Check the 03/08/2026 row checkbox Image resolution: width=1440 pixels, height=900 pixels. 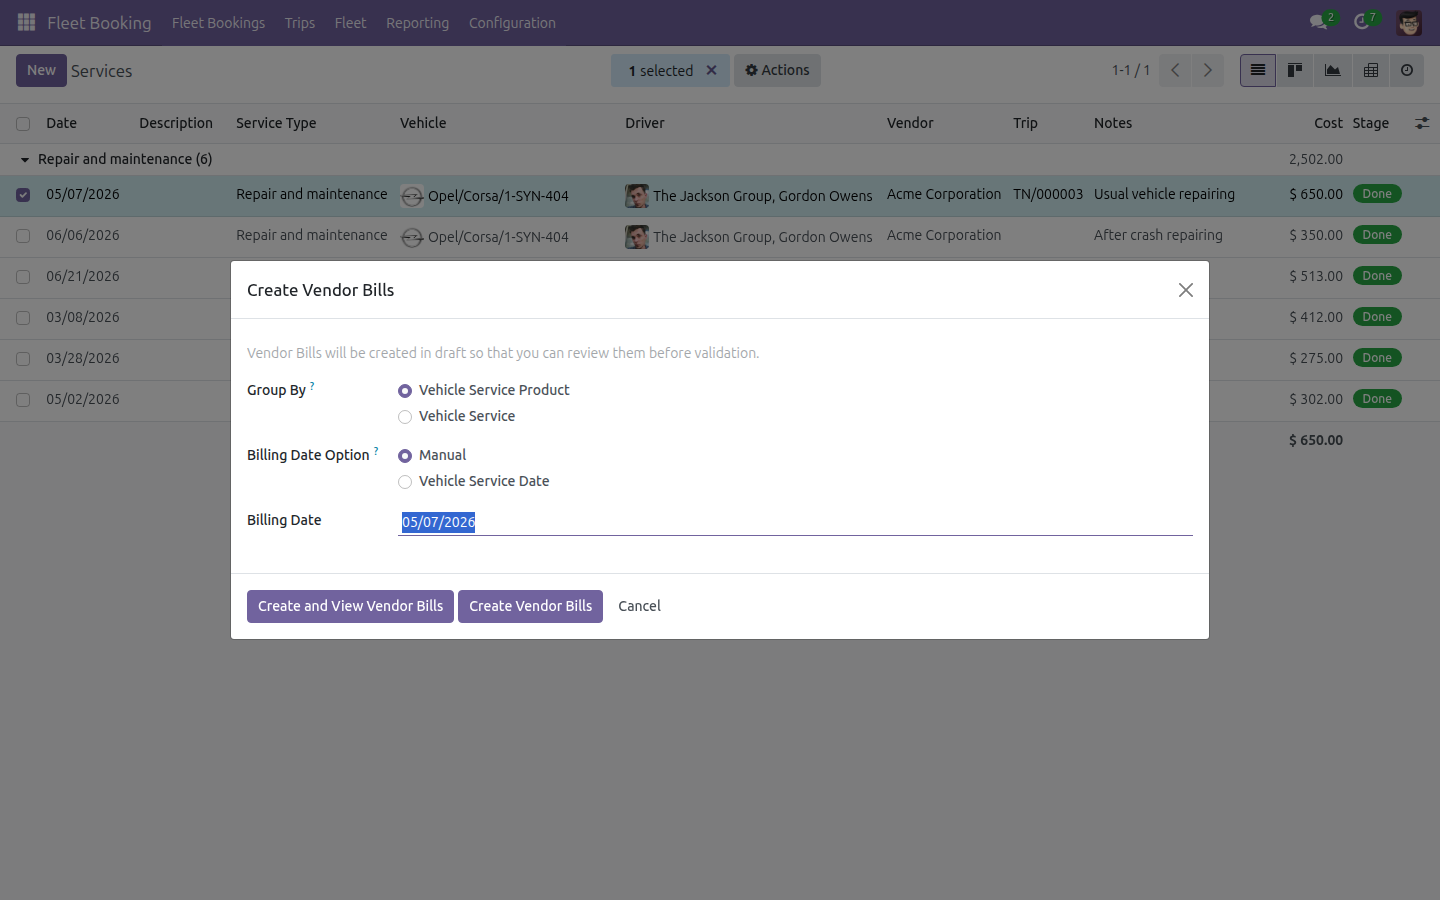23,318
